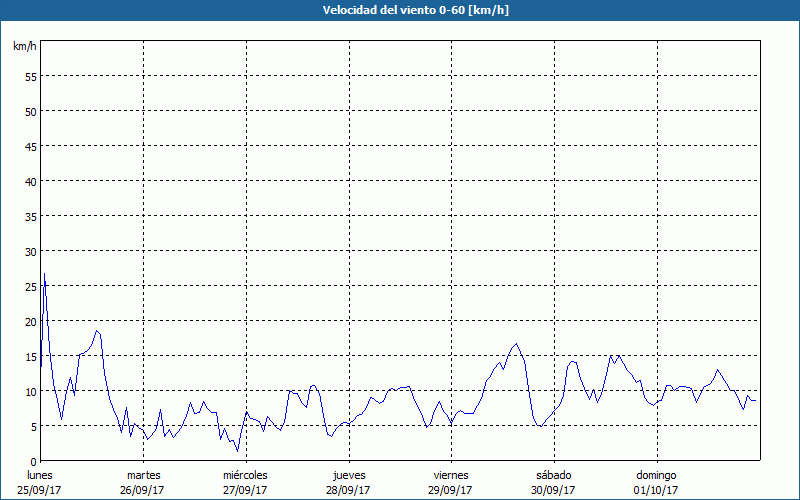800x500 pixels.
Task: Click the 'domingo' day label
Action: (656, 474)
